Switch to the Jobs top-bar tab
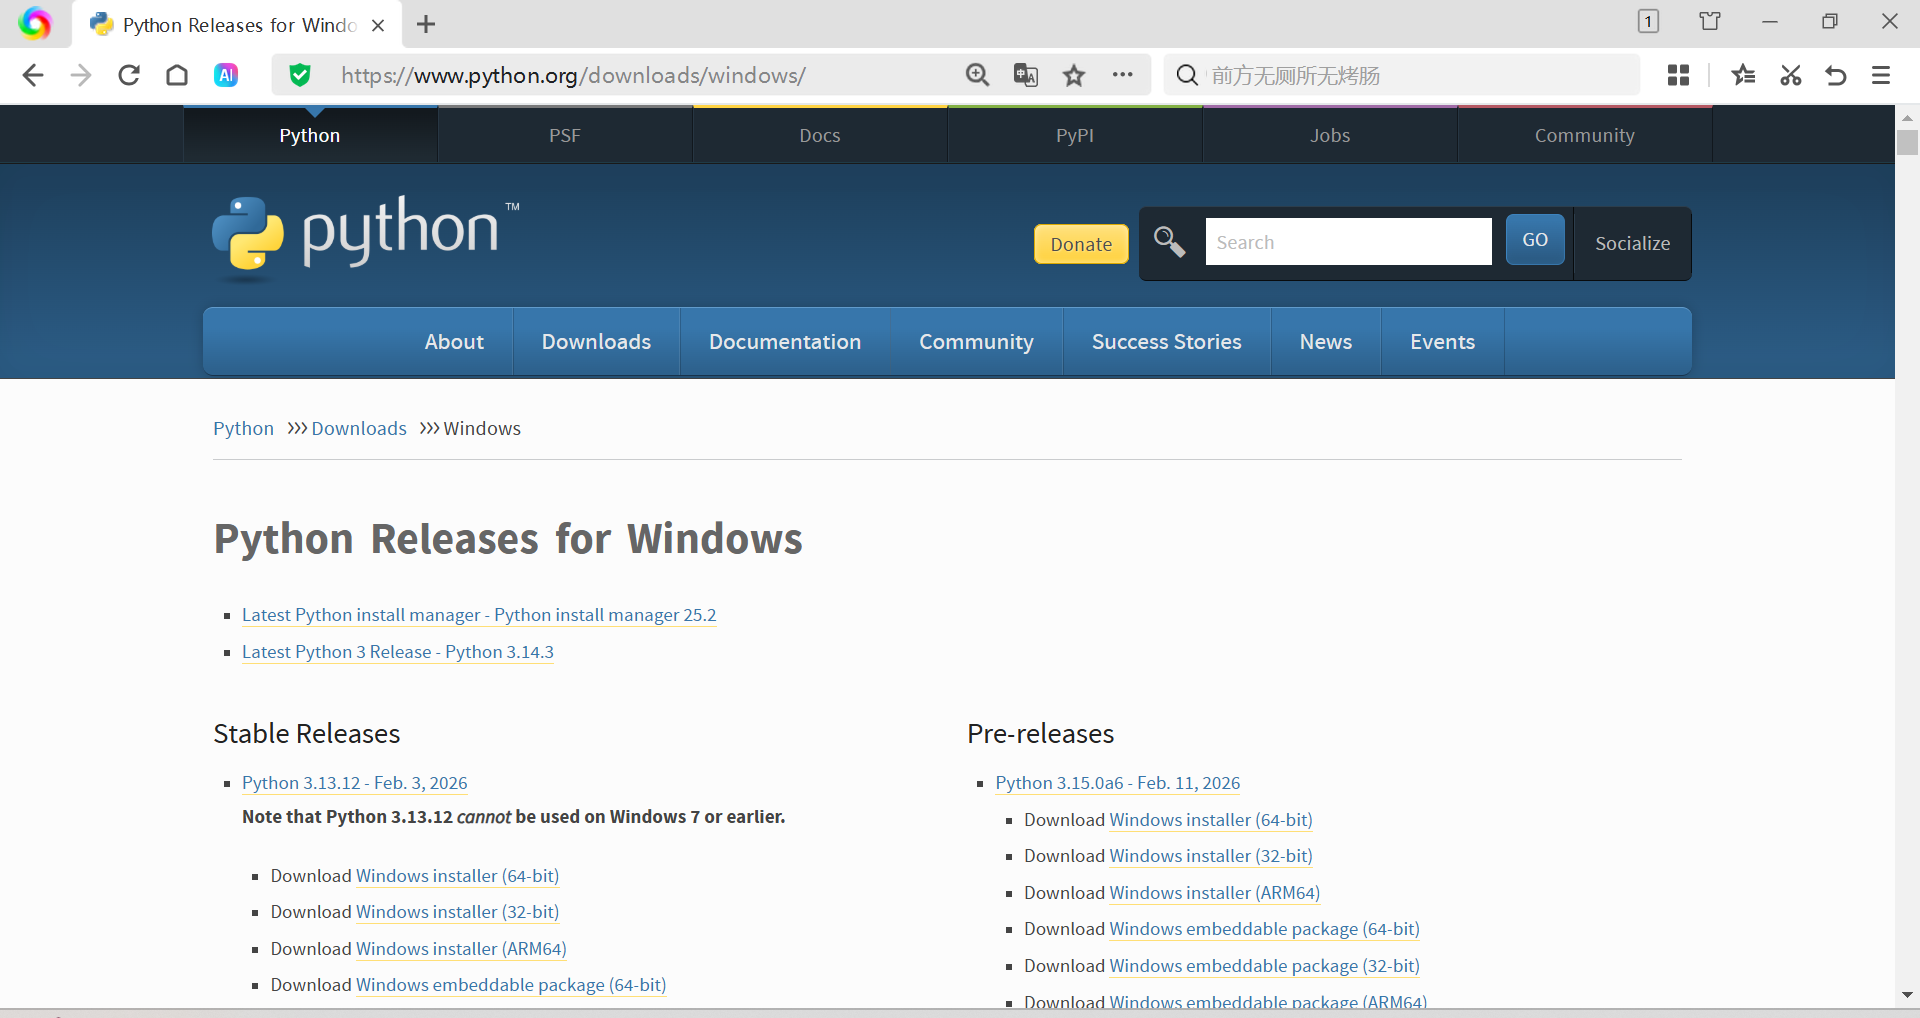 click(1330, 135)
